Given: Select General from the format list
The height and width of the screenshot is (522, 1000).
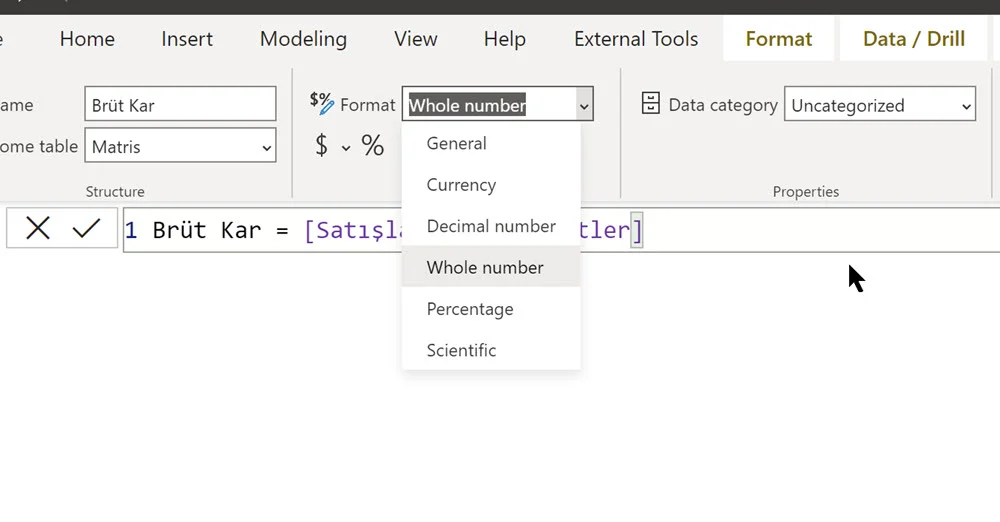Looking at the screenshot, I should pyautogui.click(x=491, y=143).
